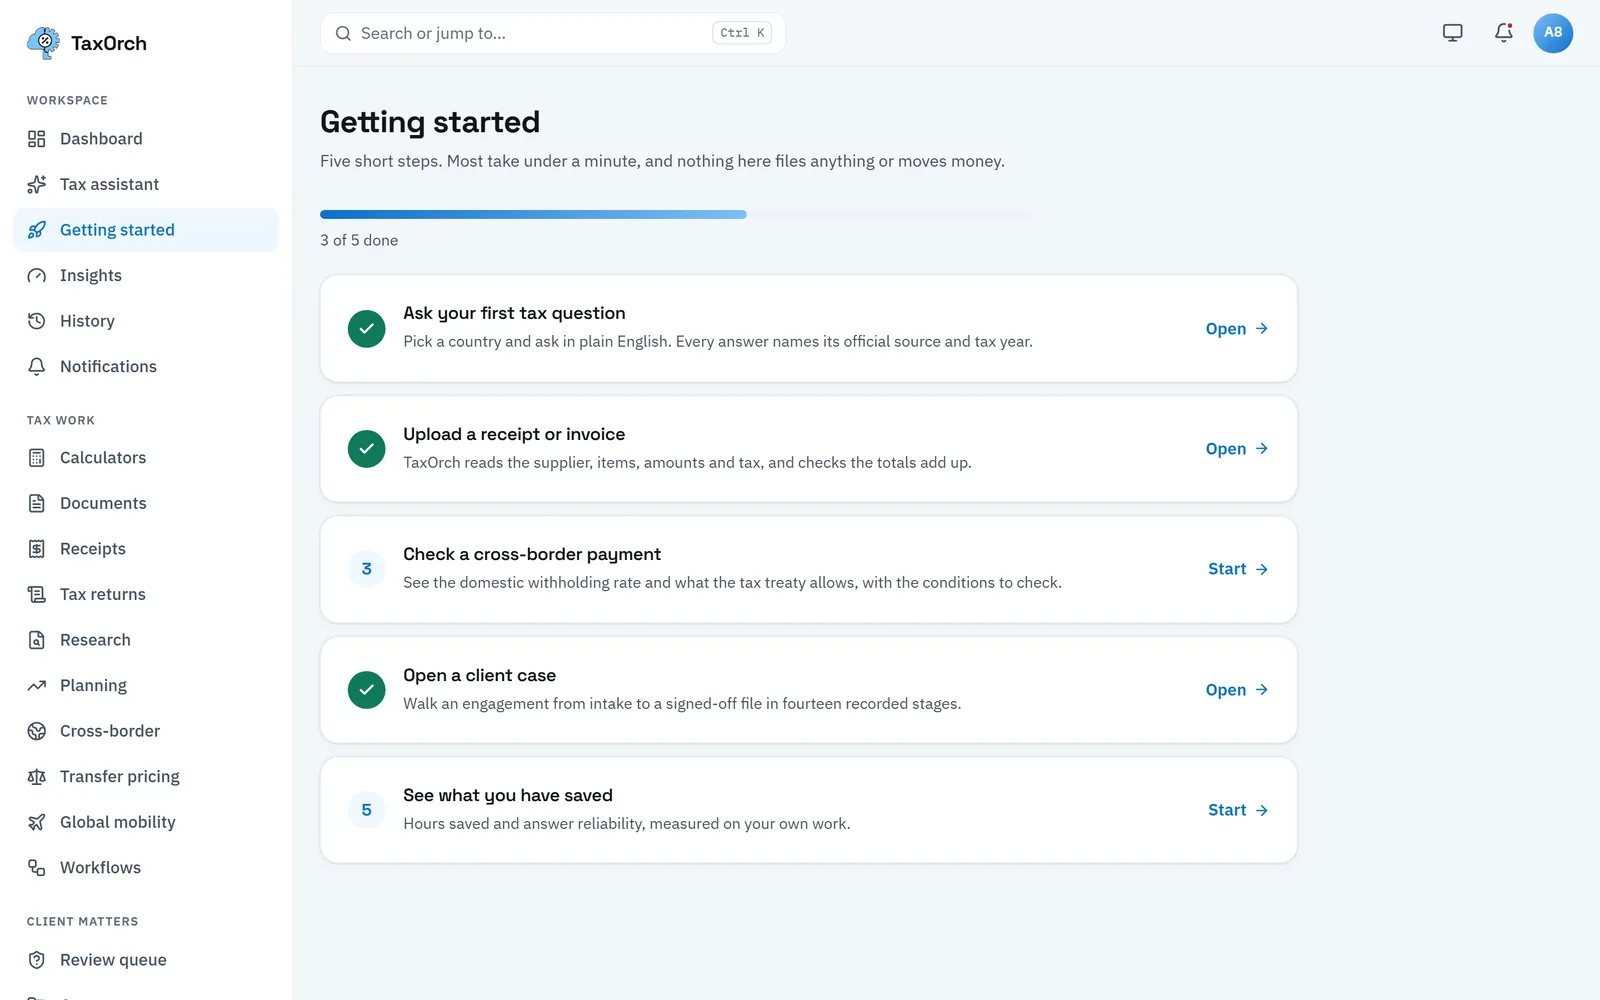
Task: Start See what you have saved
Action: point(1238,810)
